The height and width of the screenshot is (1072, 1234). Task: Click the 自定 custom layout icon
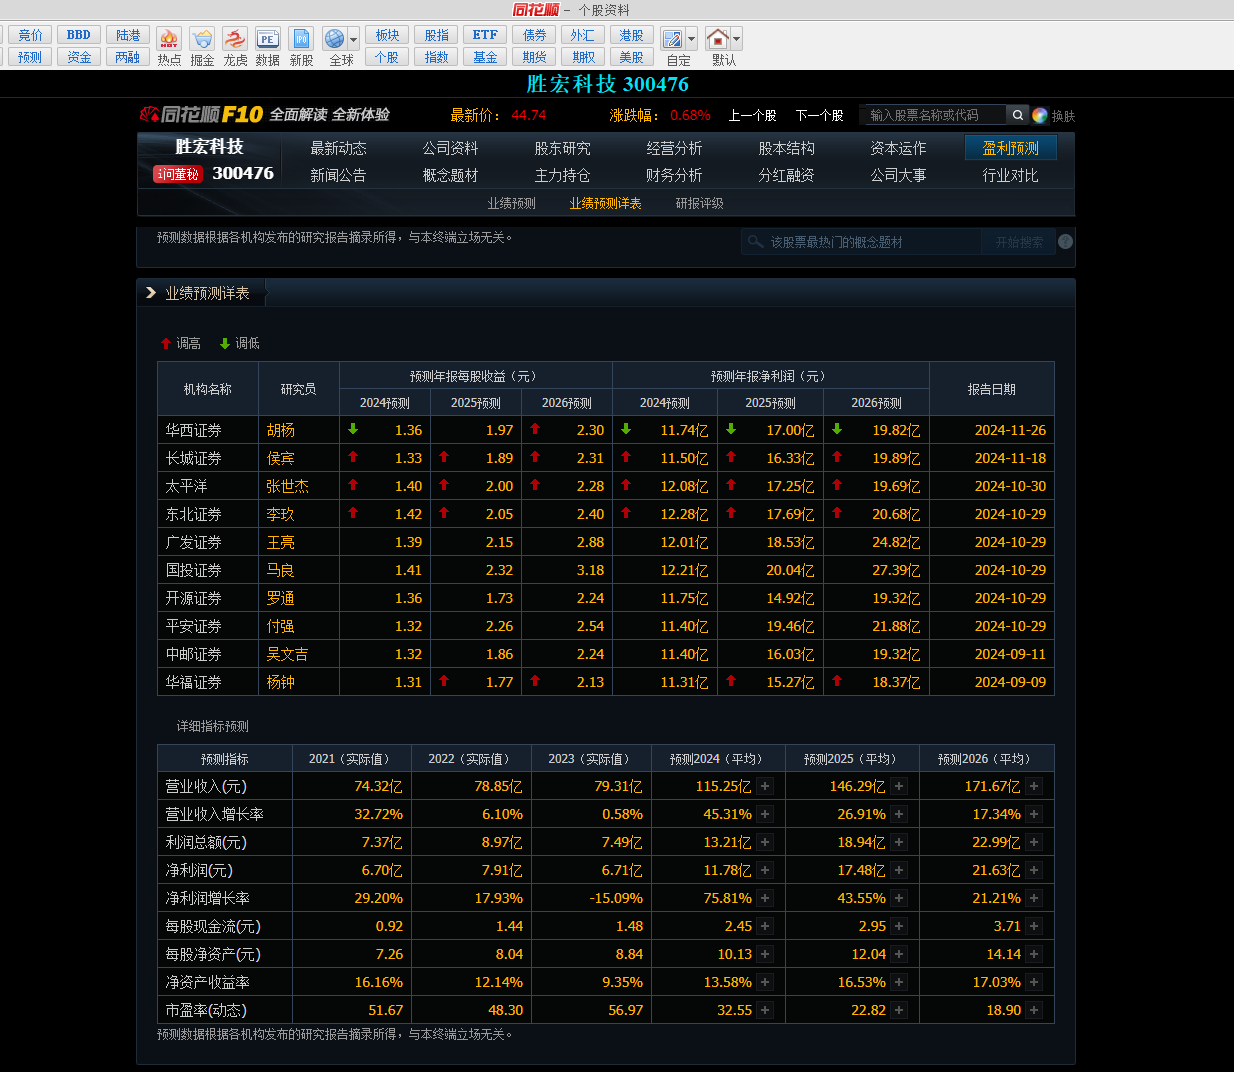point(673,40)
